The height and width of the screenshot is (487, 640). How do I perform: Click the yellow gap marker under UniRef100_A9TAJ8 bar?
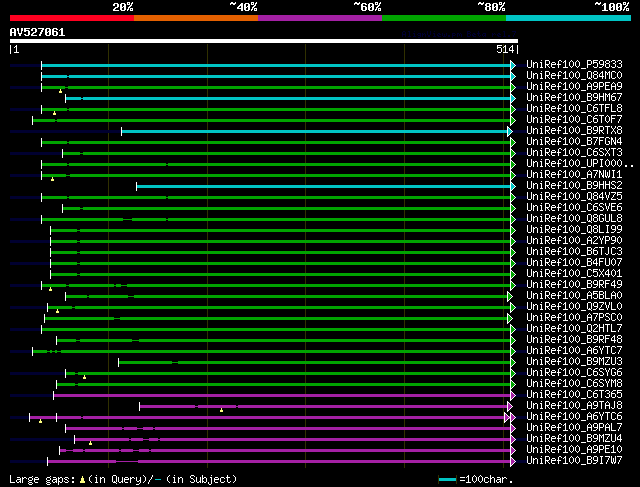tap(221, 410)
